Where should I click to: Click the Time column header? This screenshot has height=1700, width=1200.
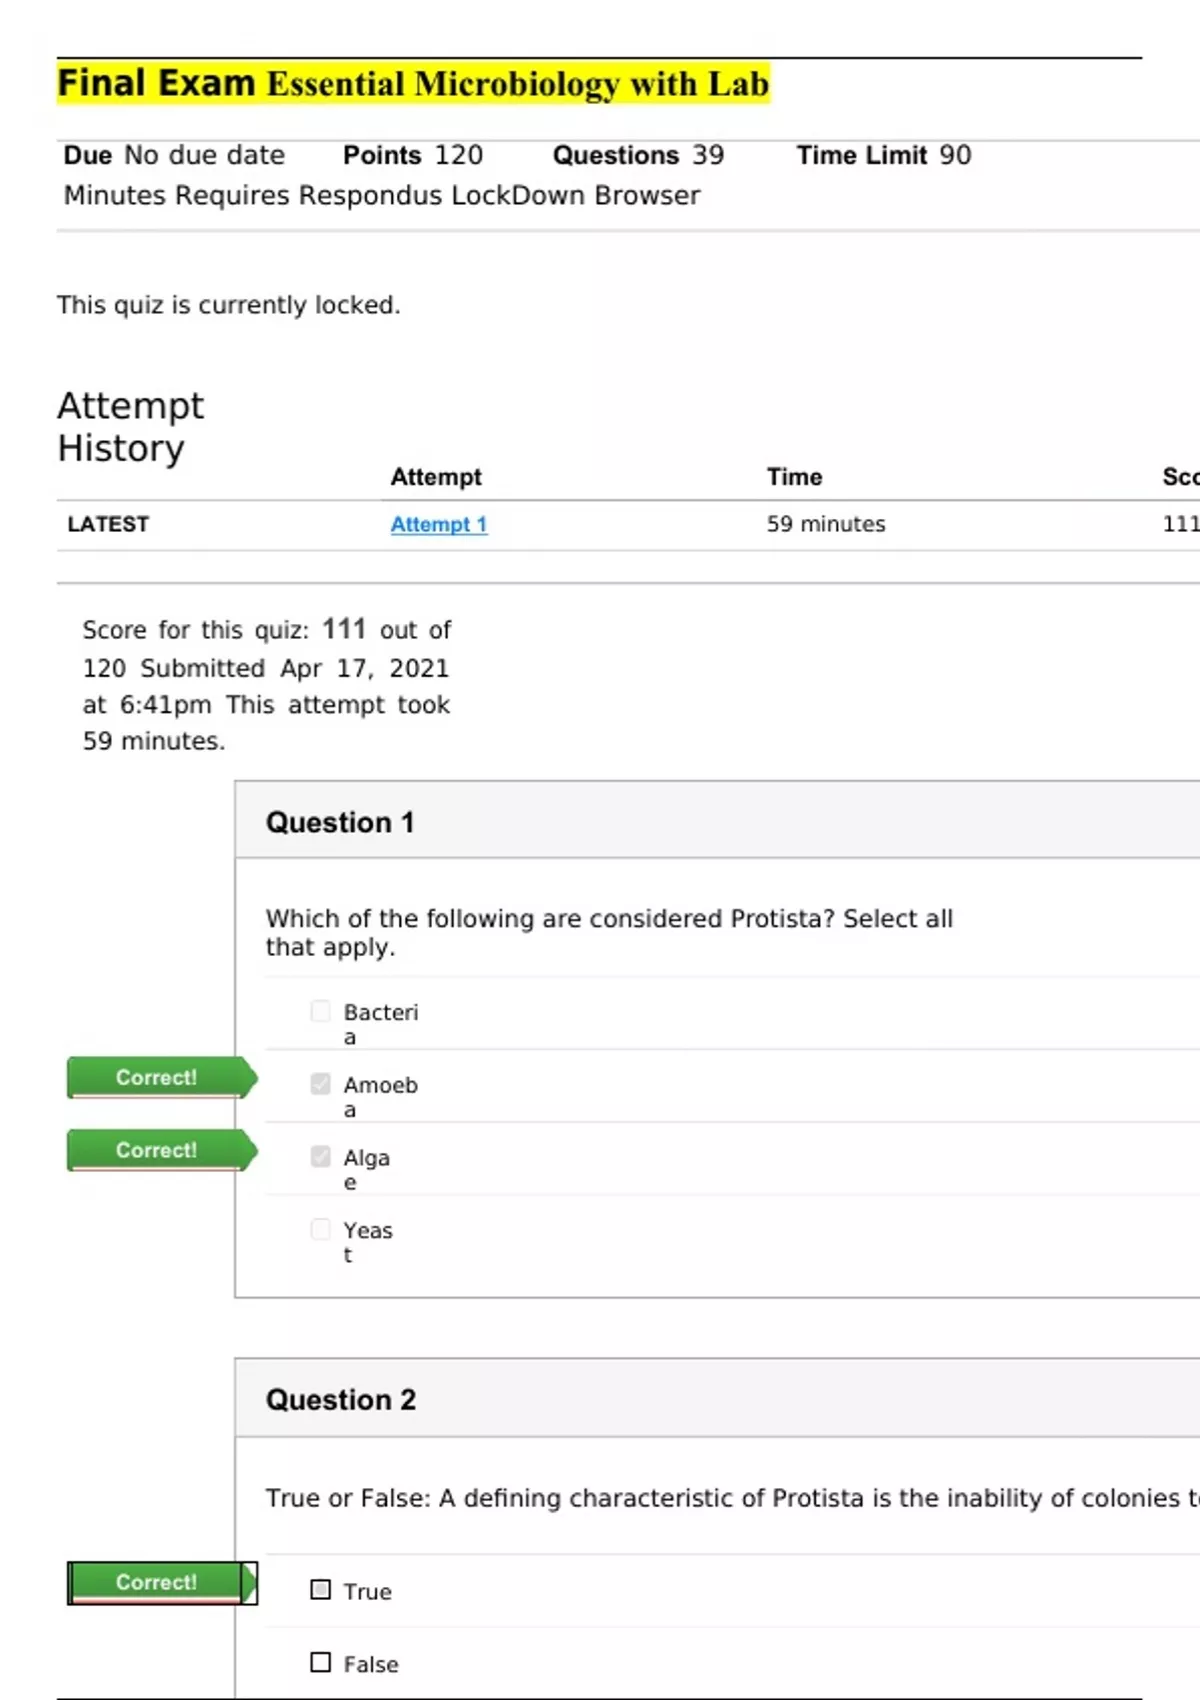[794, 477]
